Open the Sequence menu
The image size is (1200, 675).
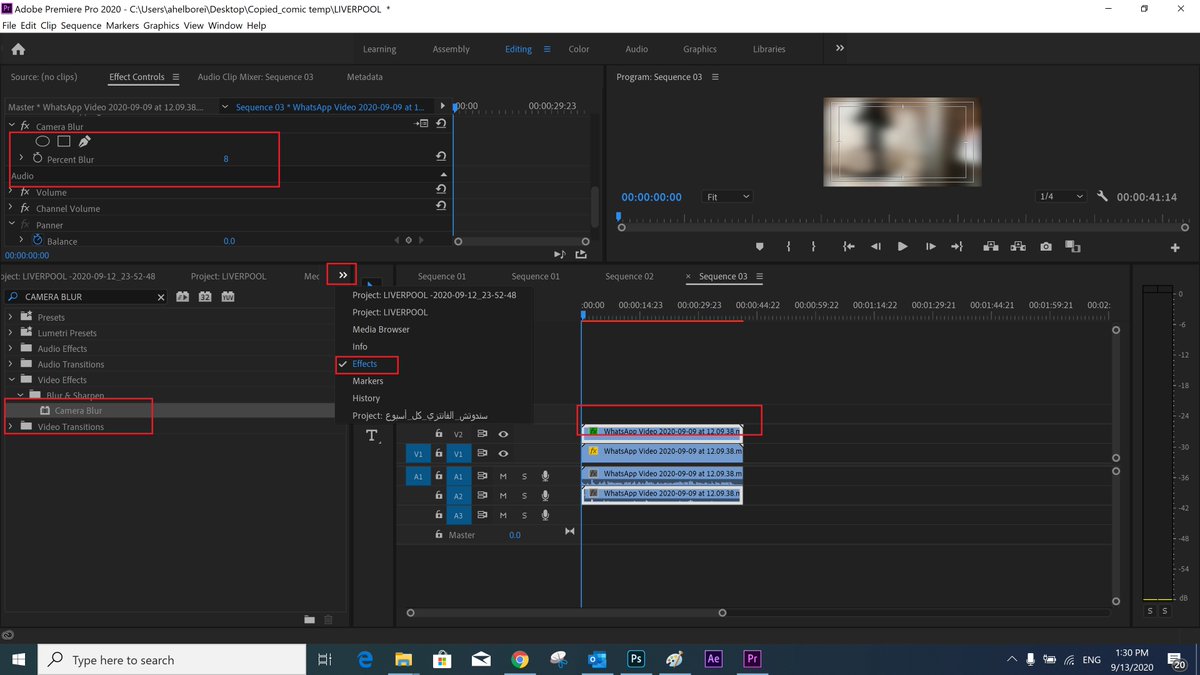pos(81,25)
